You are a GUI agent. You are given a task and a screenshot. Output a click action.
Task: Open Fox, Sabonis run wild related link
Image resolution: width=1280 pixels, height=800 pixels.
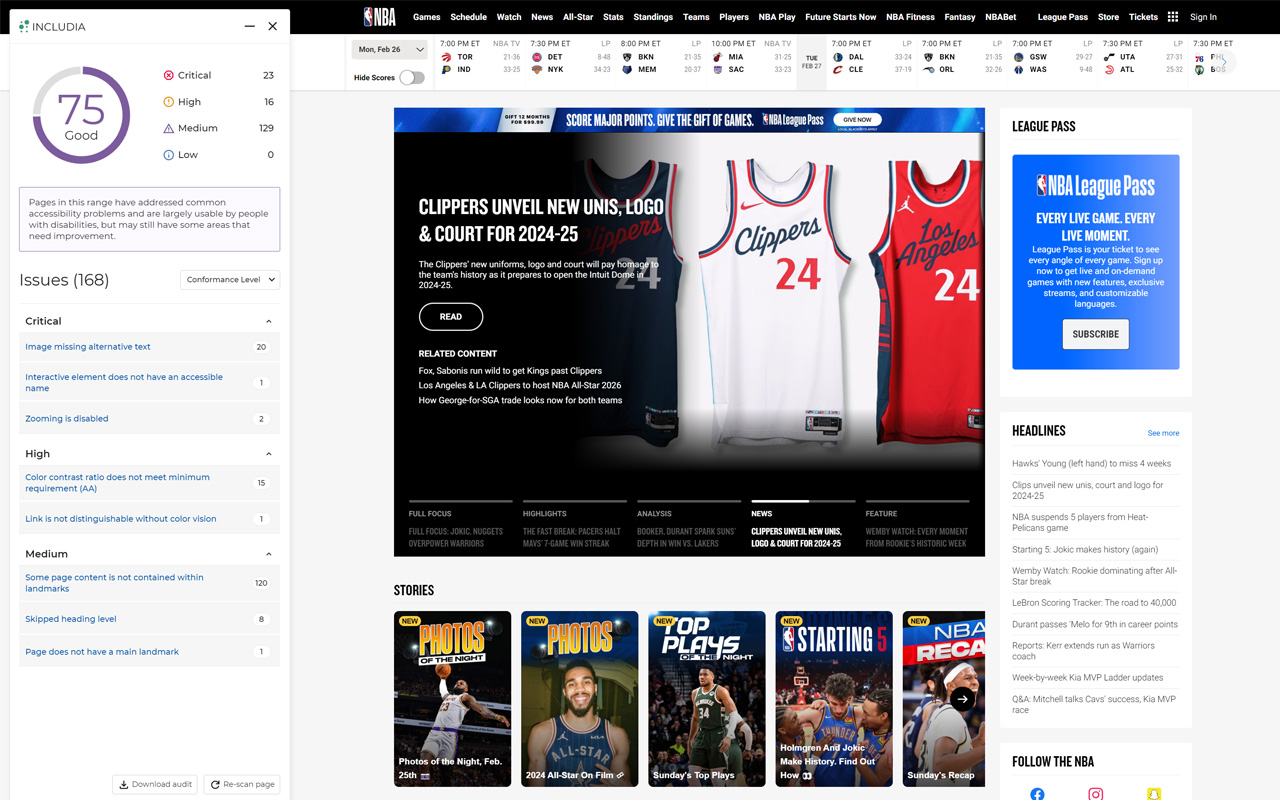point(510,371)
